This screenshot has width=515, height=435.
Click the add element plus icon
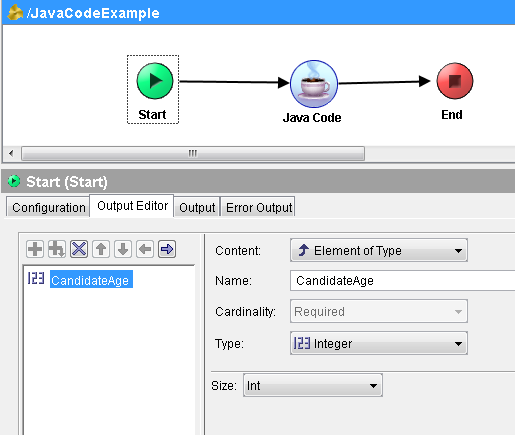coord(35,249)
